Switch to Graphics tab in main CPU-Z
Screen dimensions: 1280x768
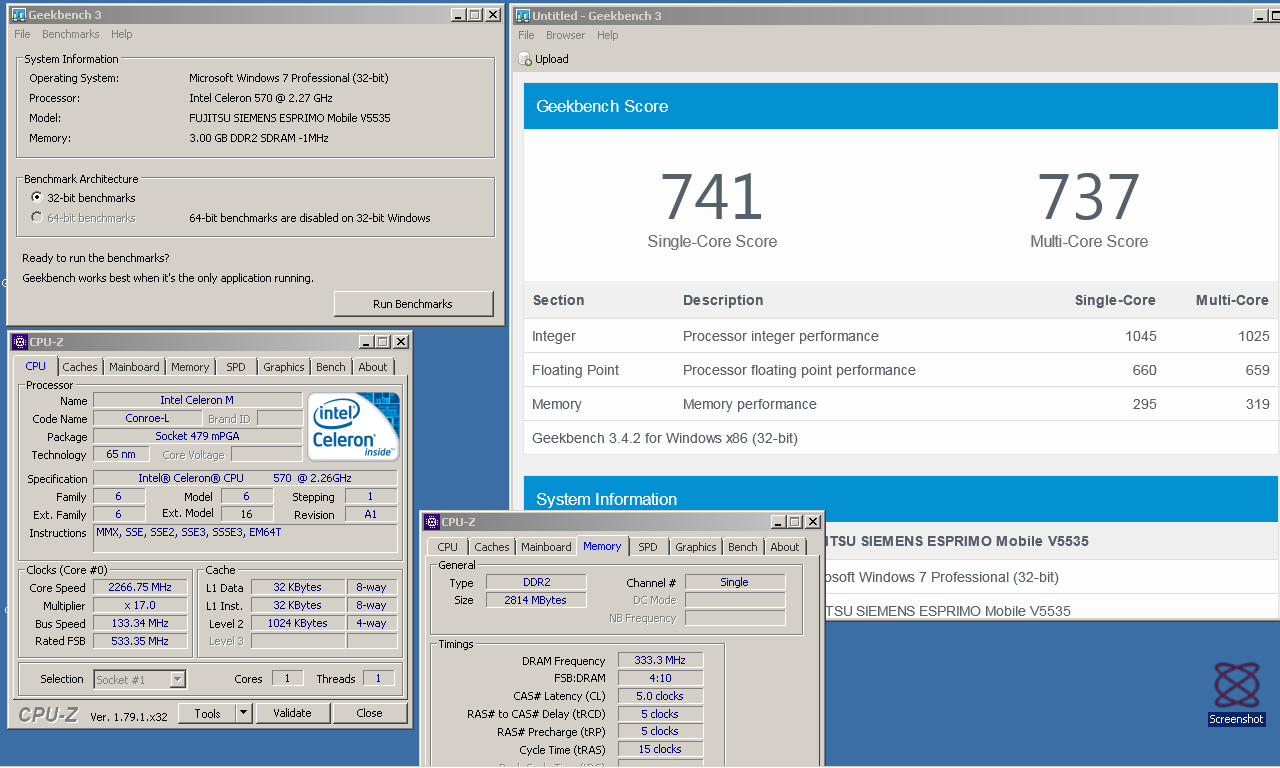point(284,367)
